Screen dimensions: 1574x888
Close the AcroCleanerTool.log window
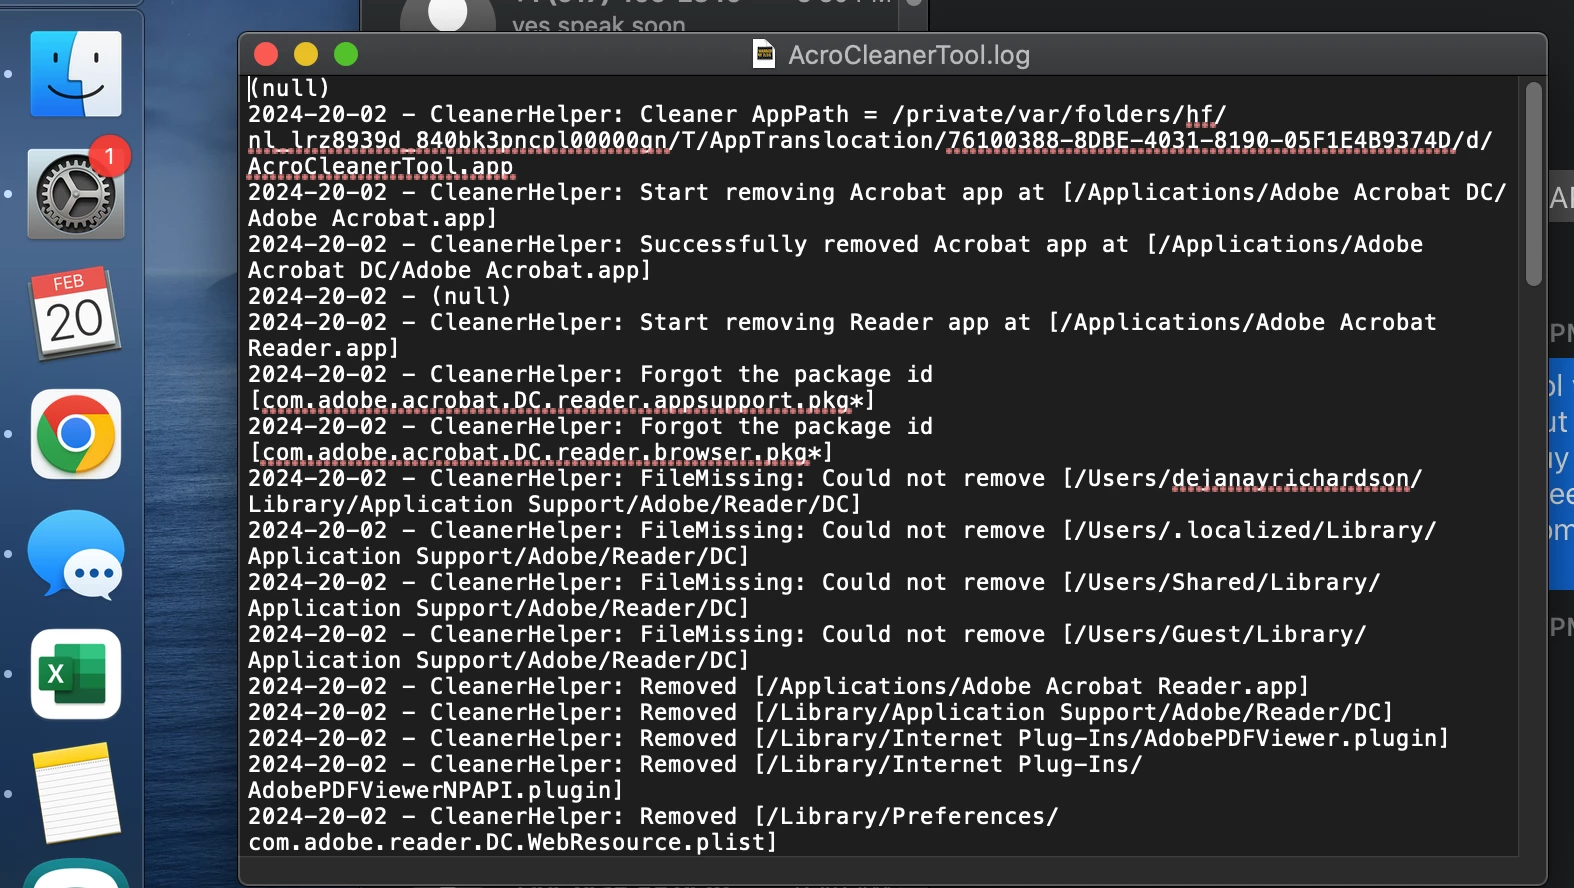(266, 54)
